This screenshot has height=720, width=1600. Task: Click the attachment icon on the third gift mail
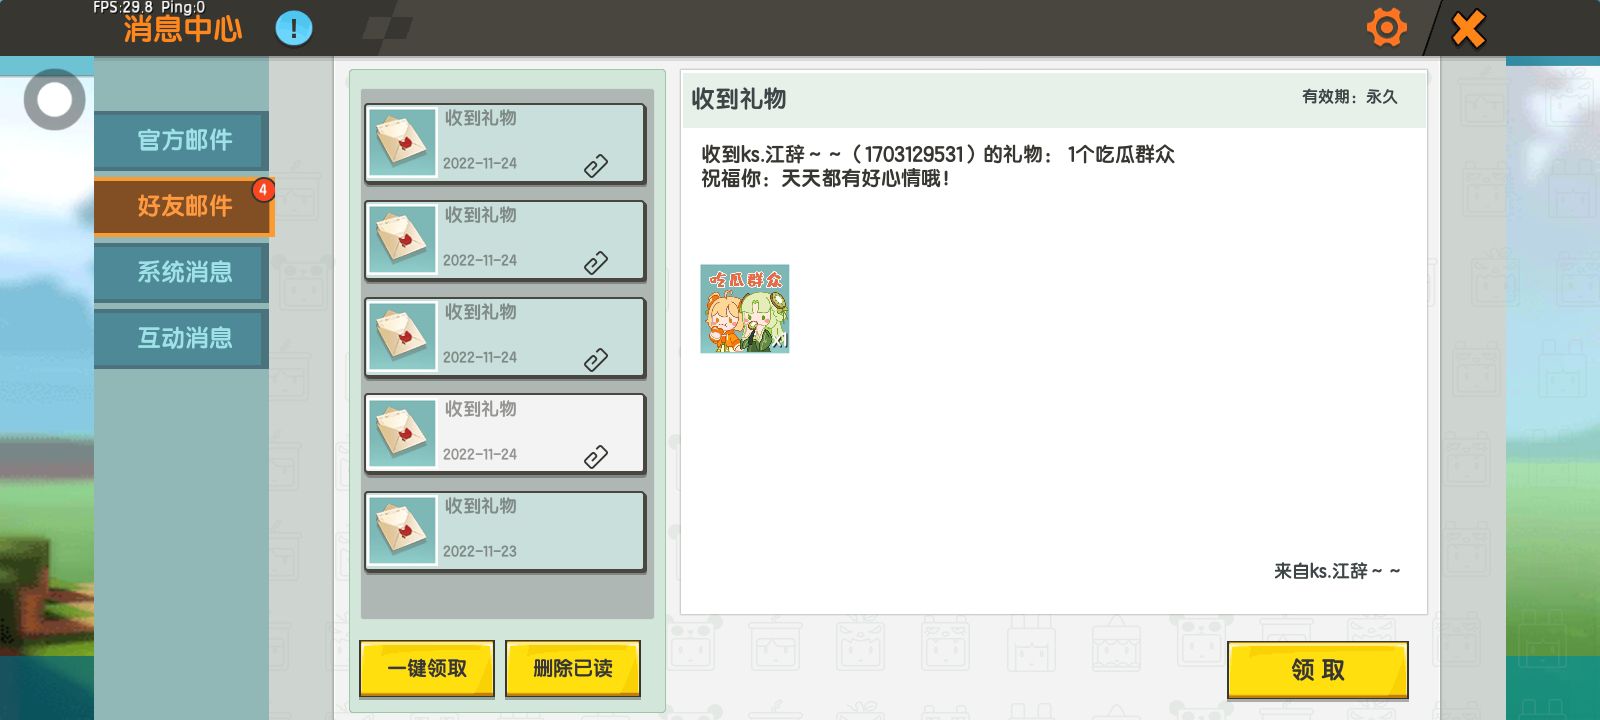click(596, 360)
